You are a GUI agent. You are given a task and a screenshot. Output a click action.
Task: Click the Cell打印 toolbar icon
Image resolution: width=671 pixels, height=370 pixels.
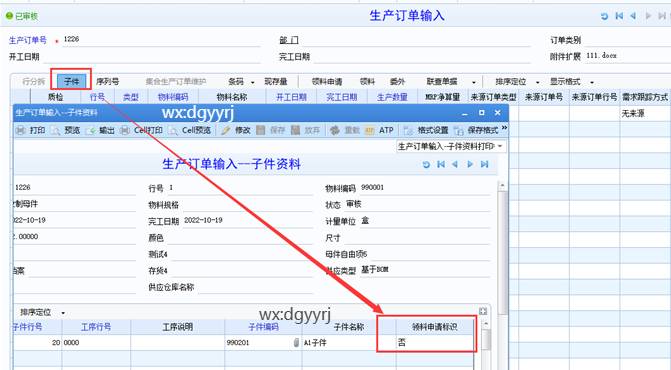point(125,130)
